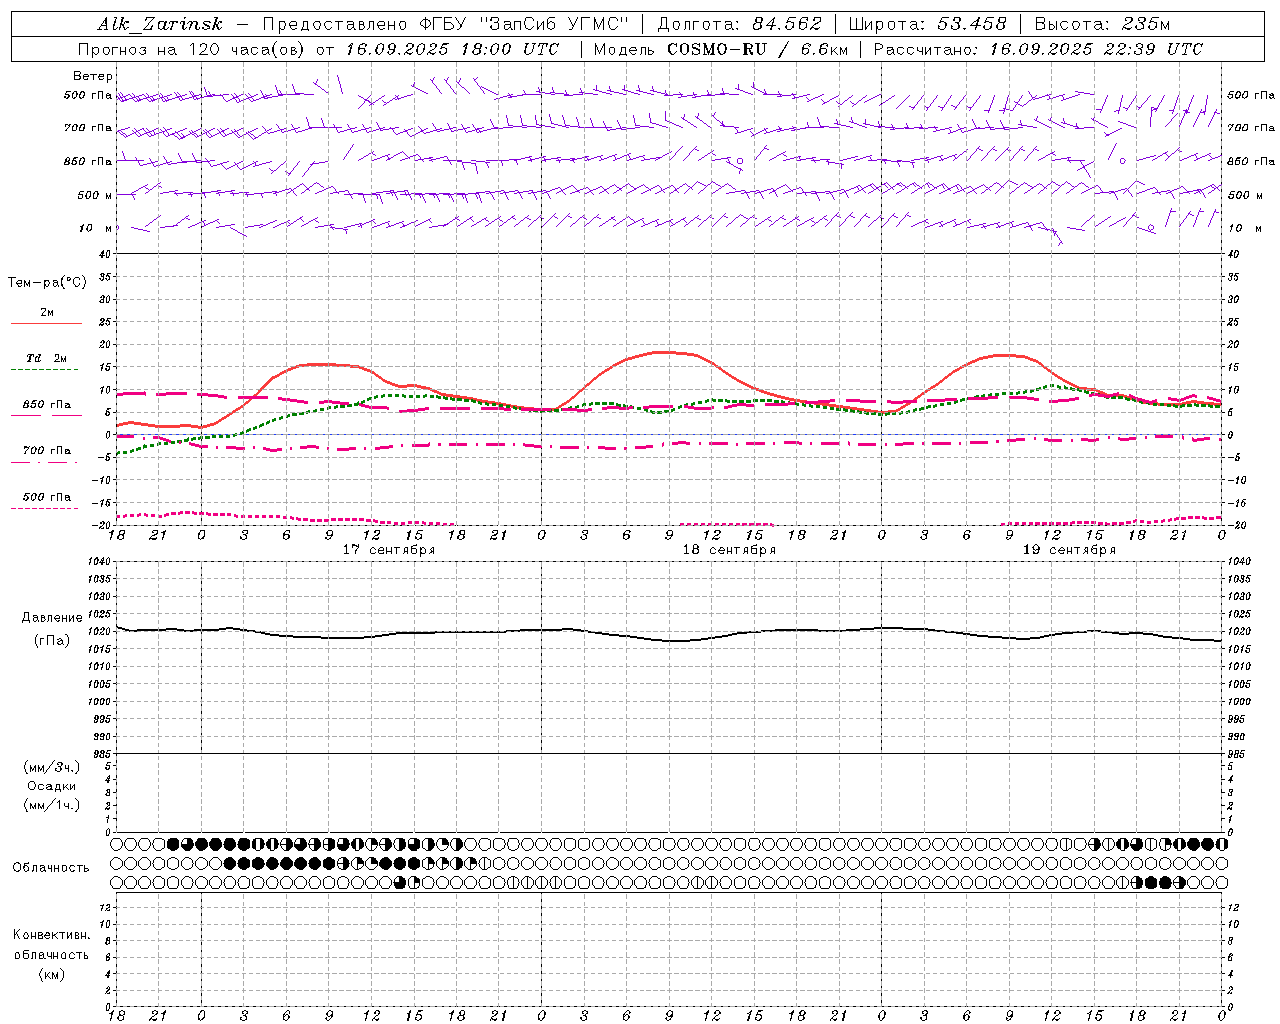This screenshot has width=1280, height=1024.
Task: Click the Давление pressure panel label
Action: [52, 618]
